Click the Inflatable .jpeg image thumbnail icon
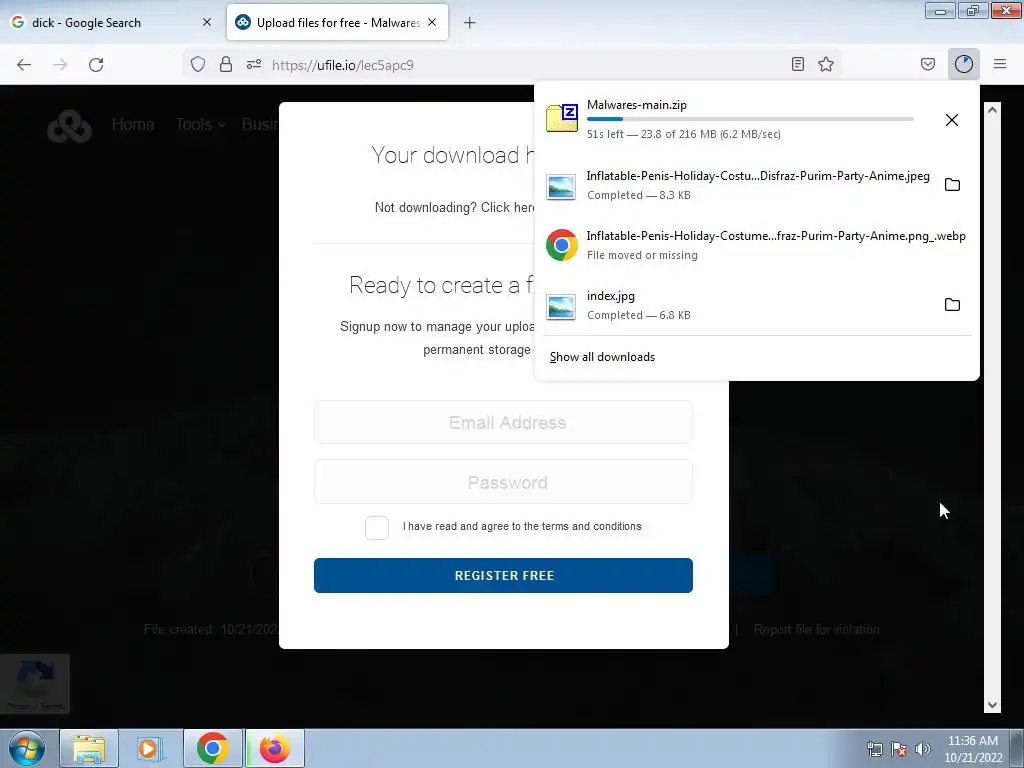 (561, 187)
